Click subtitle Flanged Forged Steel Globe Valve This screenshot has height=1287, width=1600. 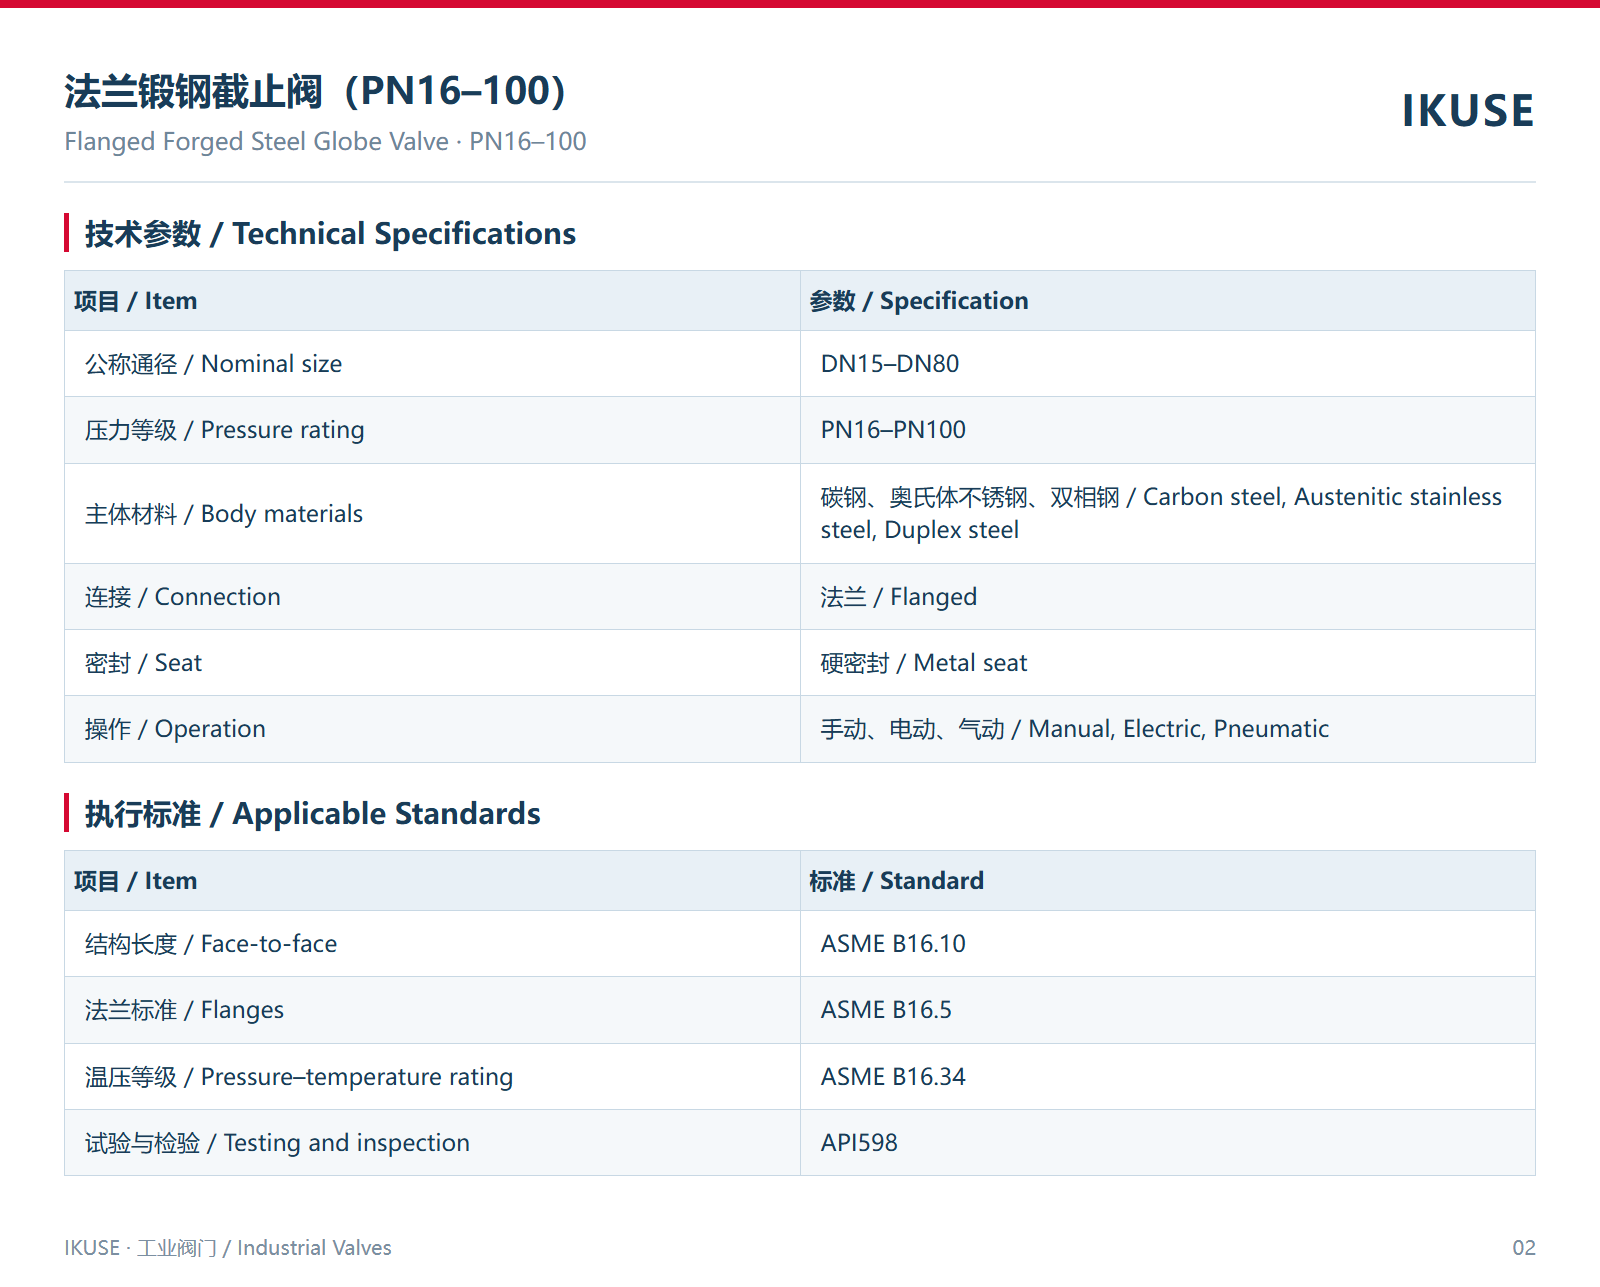coord(325,142)
